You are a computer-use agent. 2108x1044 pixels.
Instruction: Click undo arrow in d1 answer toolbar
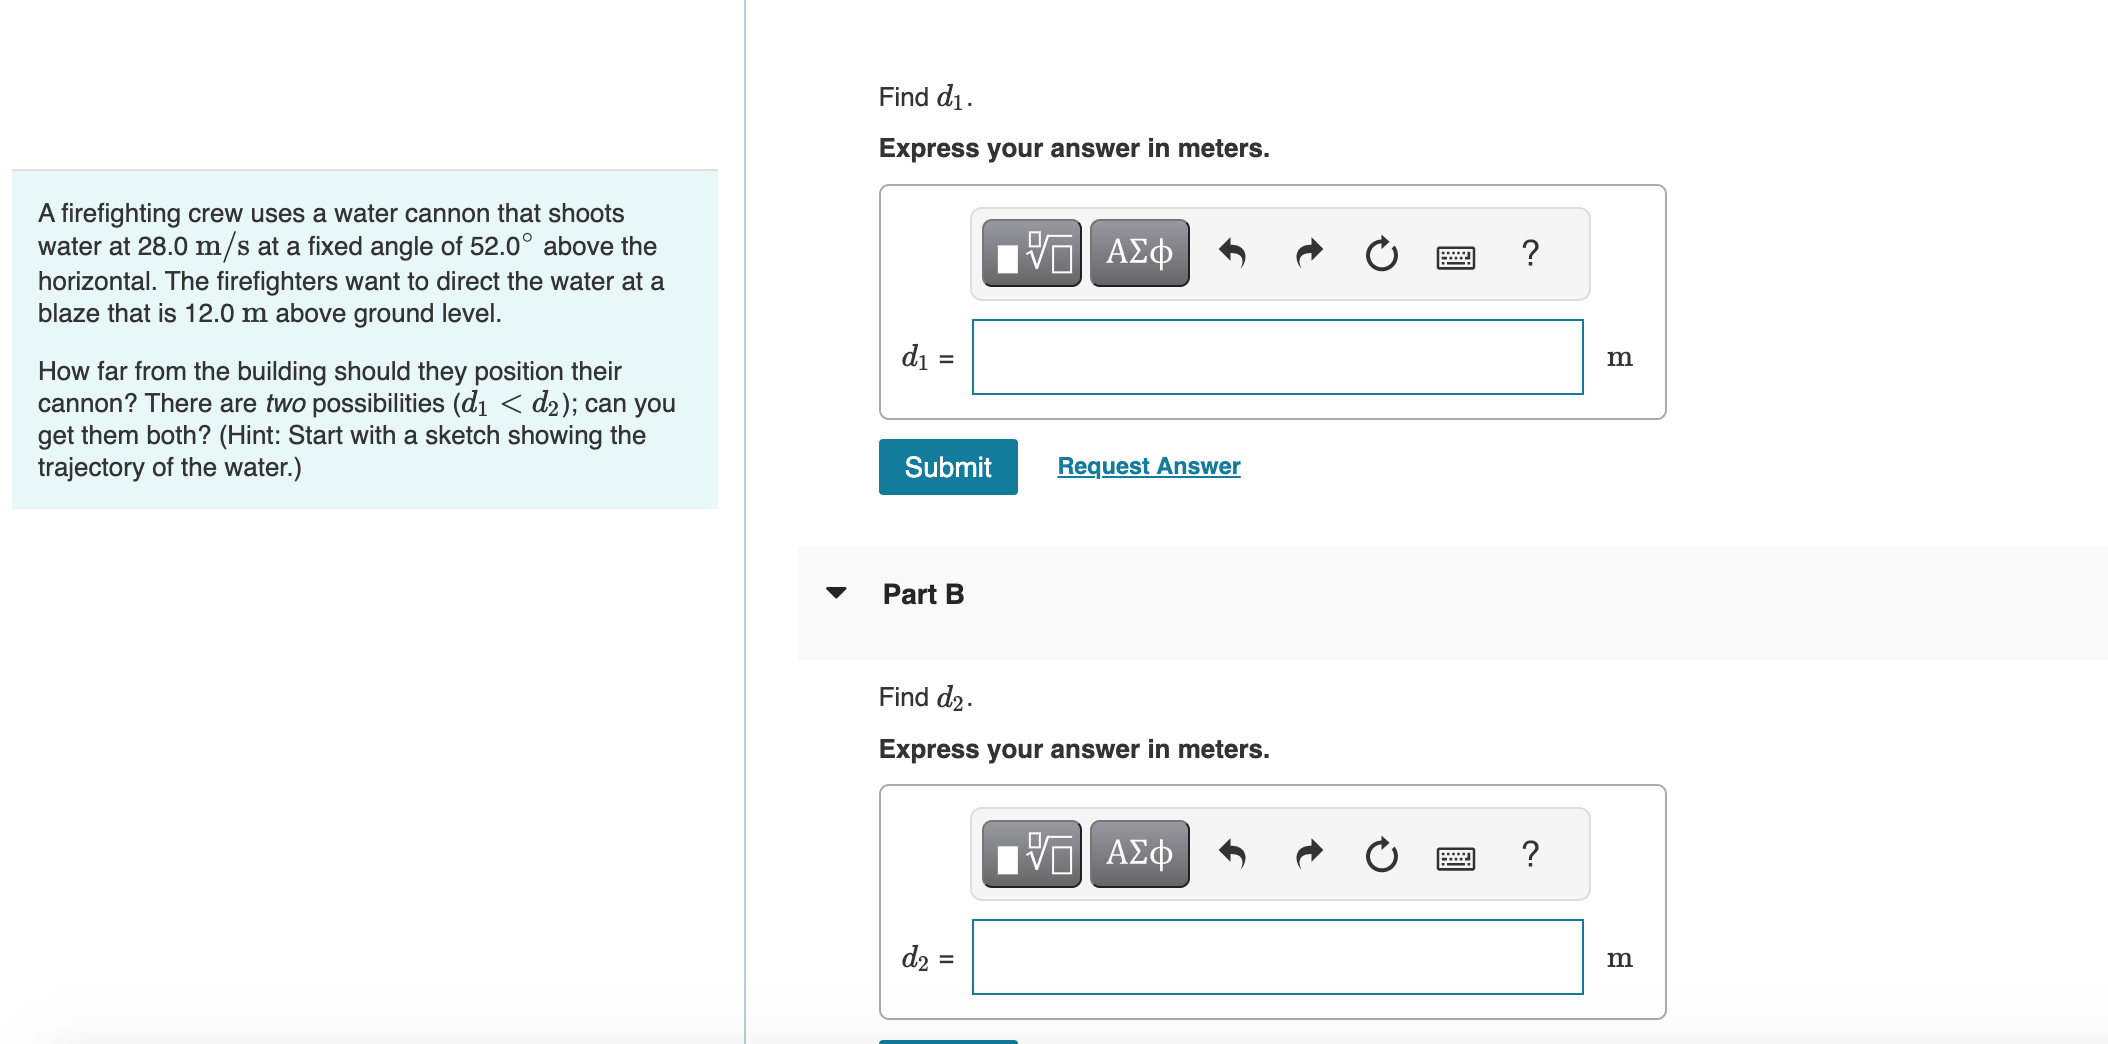click(x=1232, y=254)
